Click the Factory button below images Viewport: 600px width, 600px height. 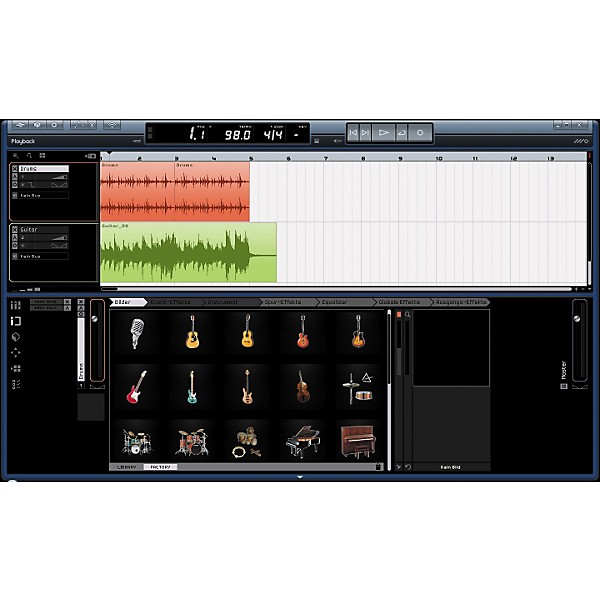pyautogui.click(x=159, y=467)
